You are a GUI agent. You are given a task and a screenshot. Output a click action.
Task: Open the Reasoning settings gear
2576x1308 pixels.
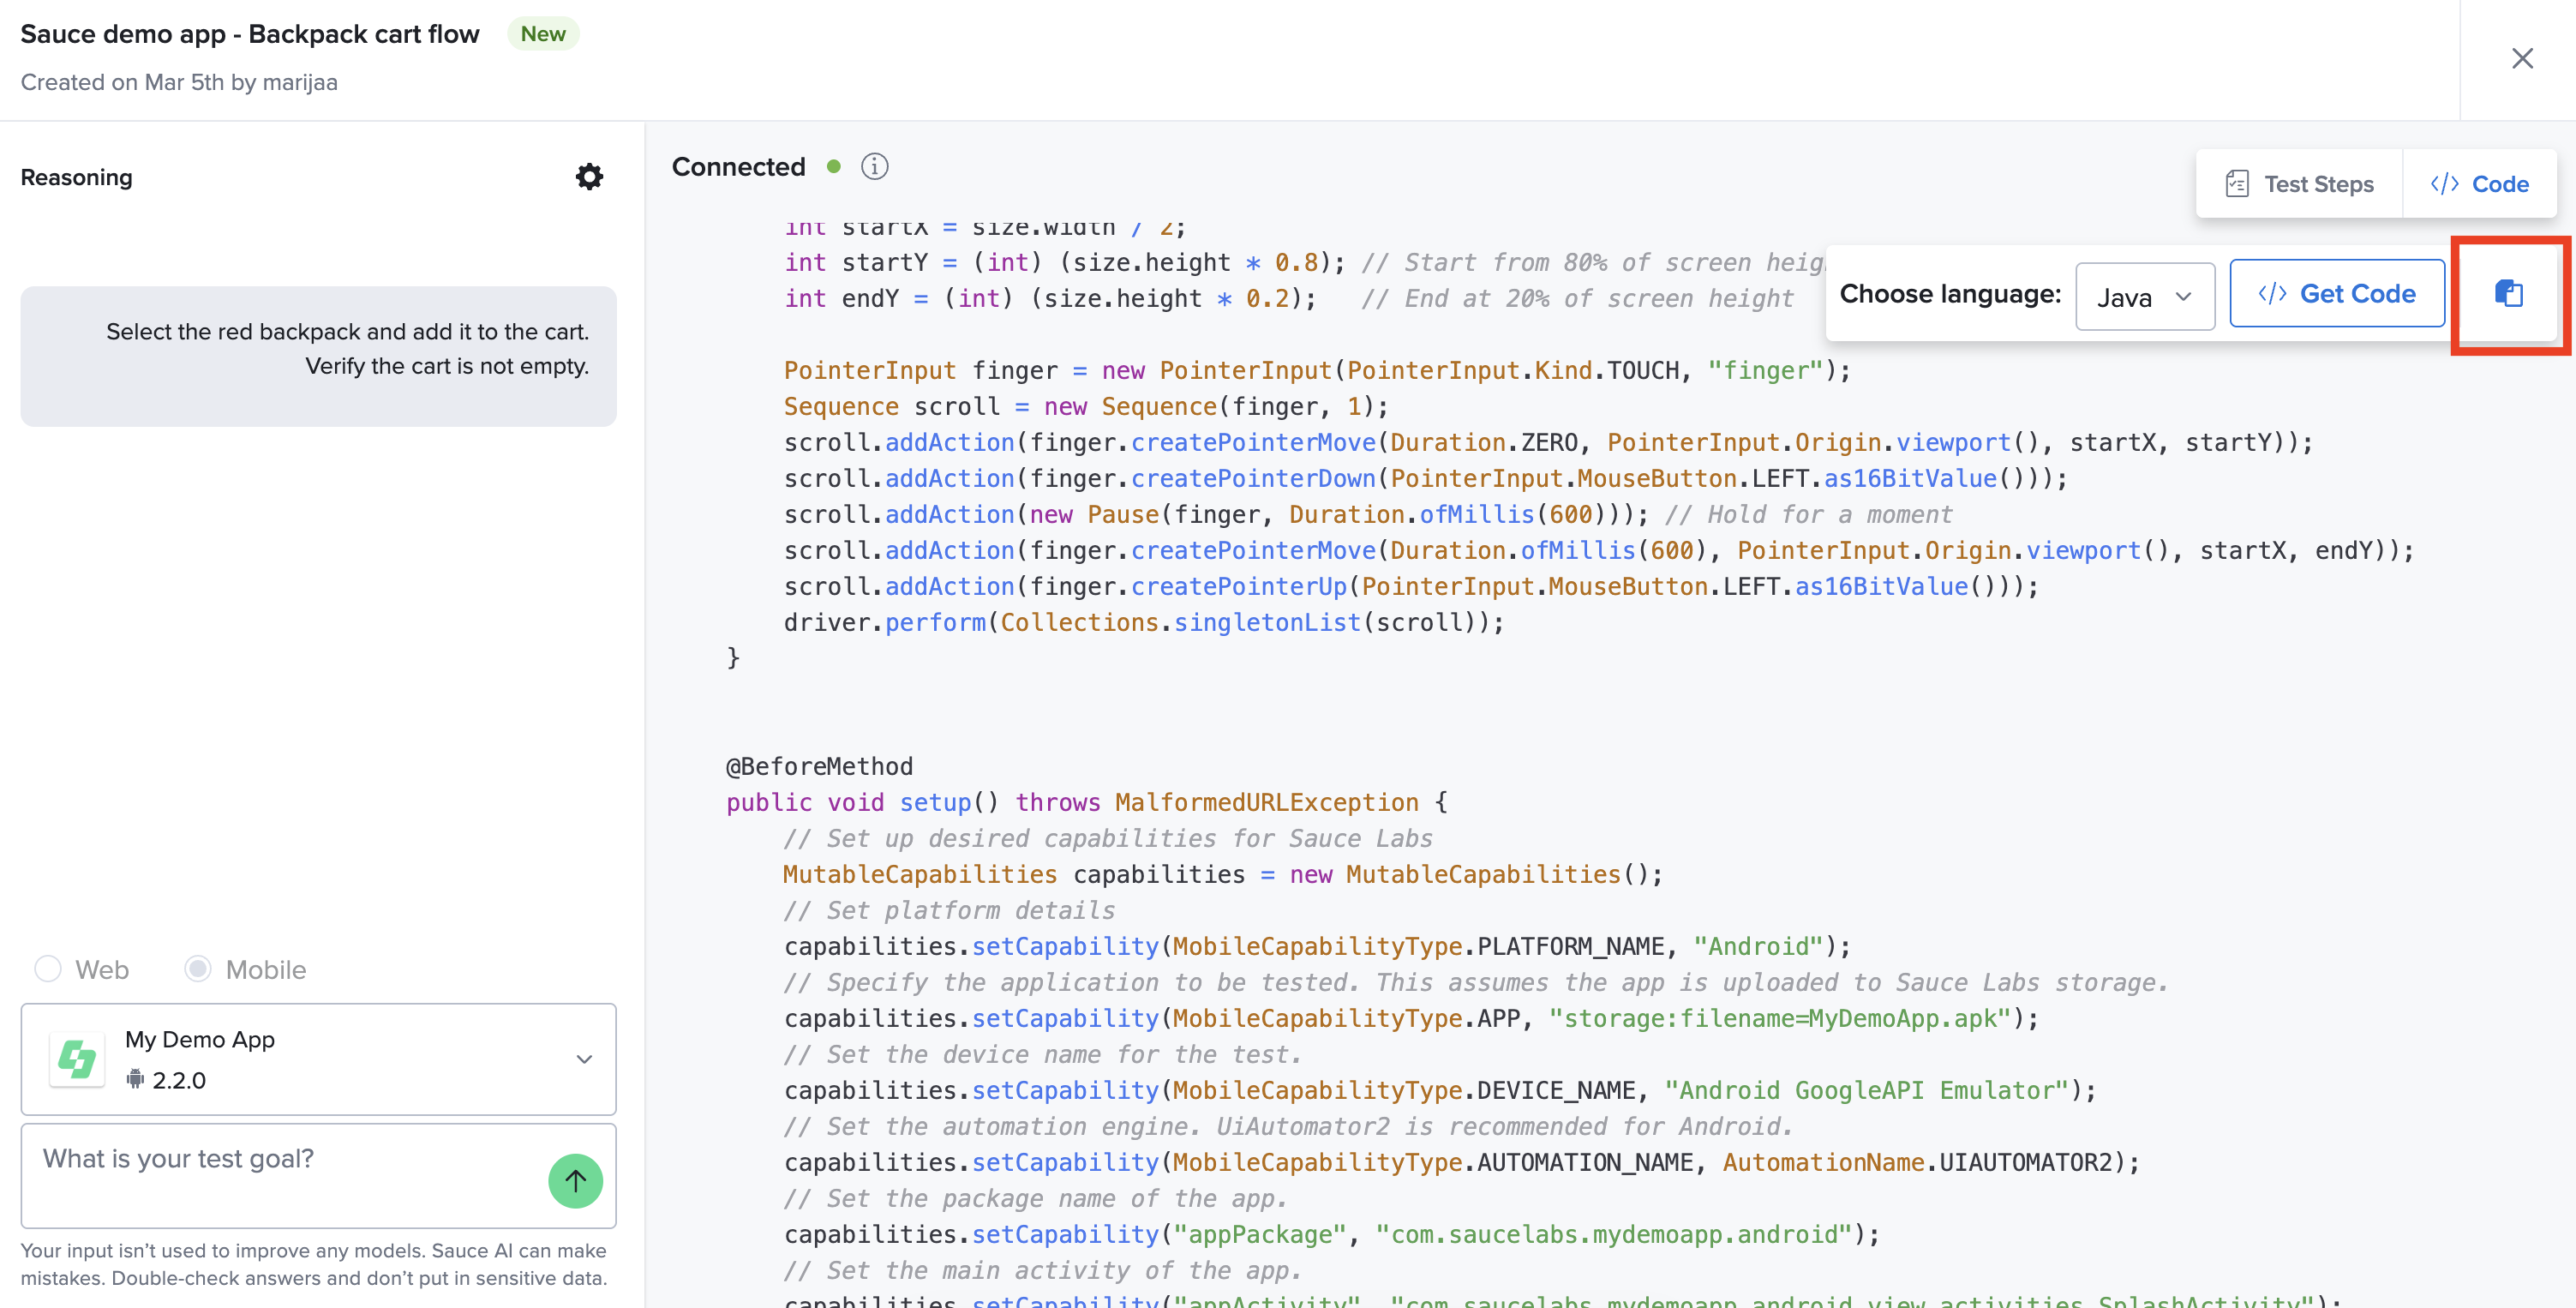(x=589, y=177)
